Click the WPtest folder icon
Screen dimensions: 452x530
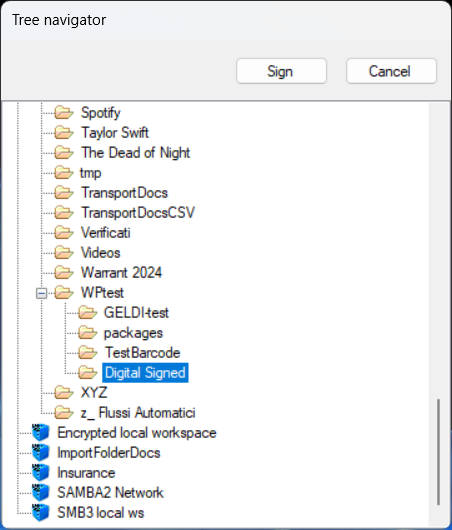click(64, 293)
